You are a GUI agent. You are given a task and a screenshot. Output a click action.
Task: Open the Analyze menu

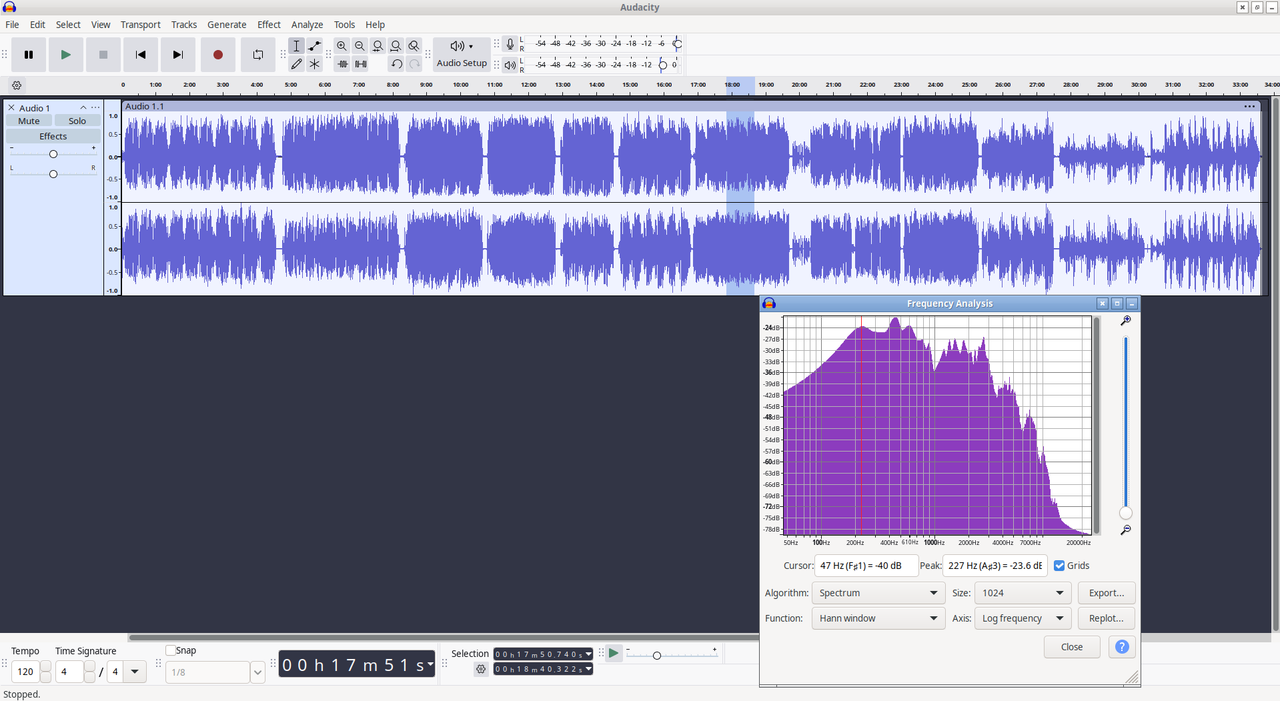point(307,24)
